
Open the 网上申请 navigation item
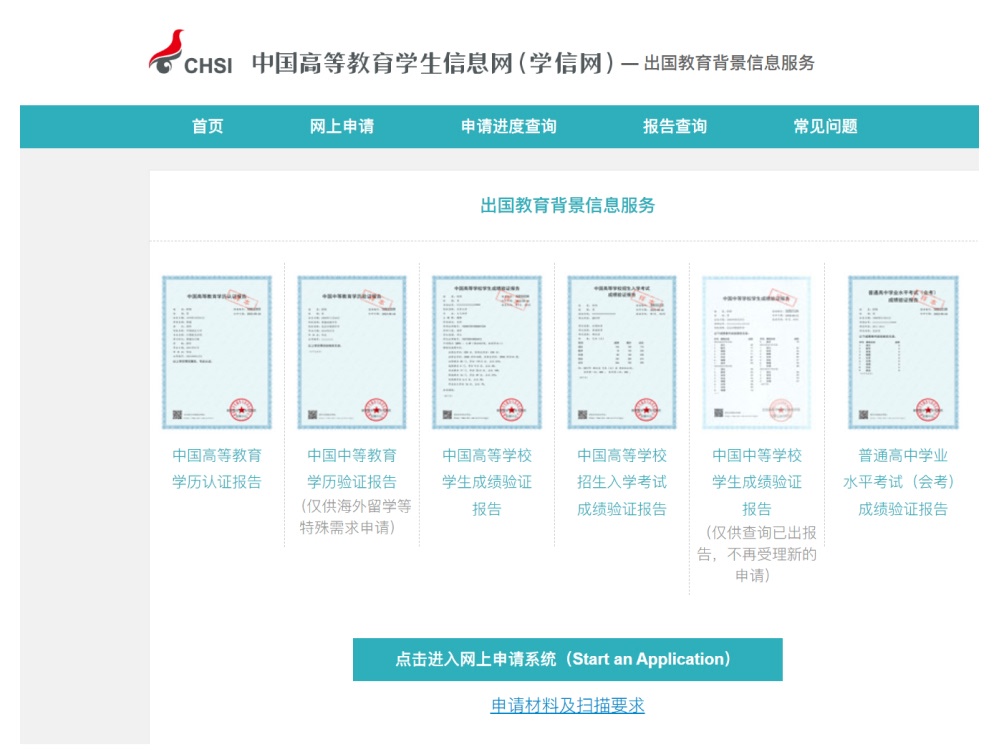click(342, 126)
